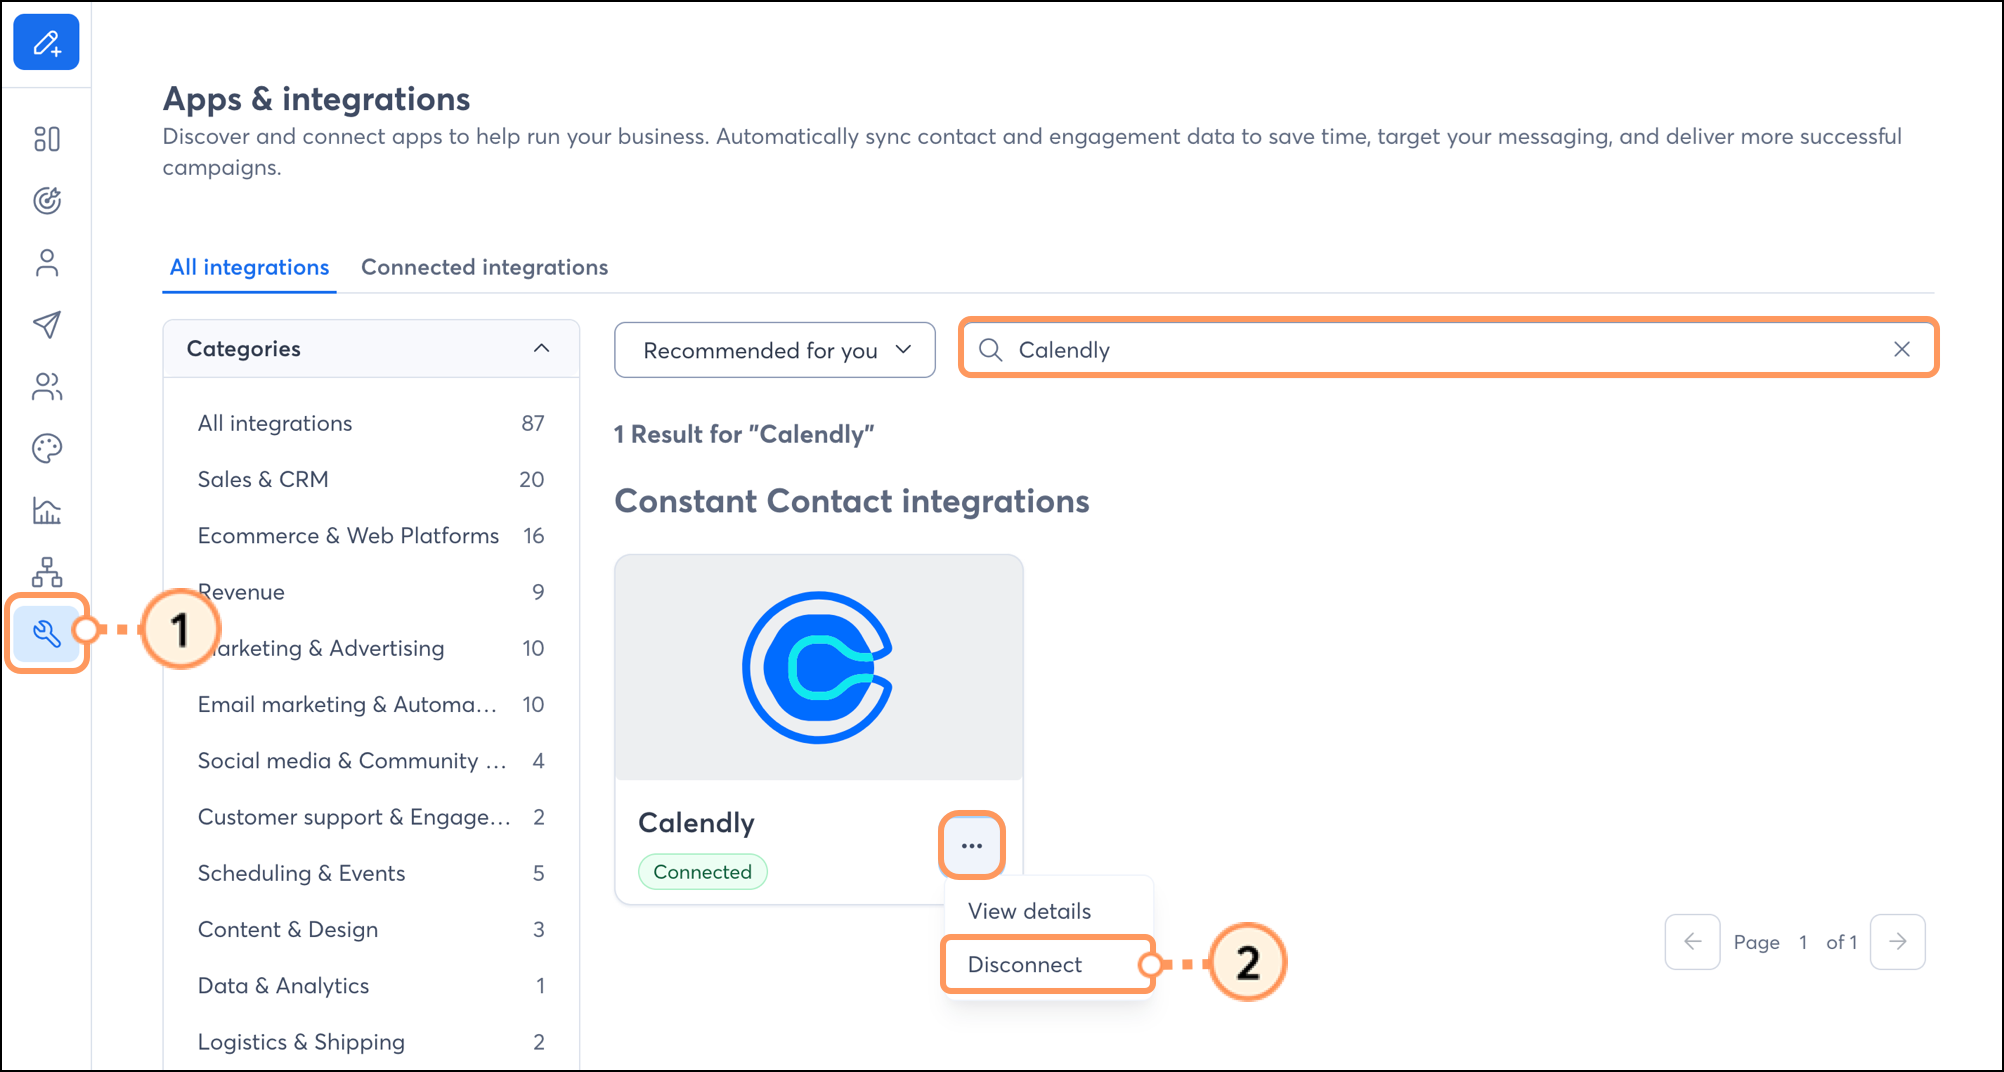This screenshot has width=2004, height=1072.
Task: Select Data & Analytics category
Action: click(371, 986)
